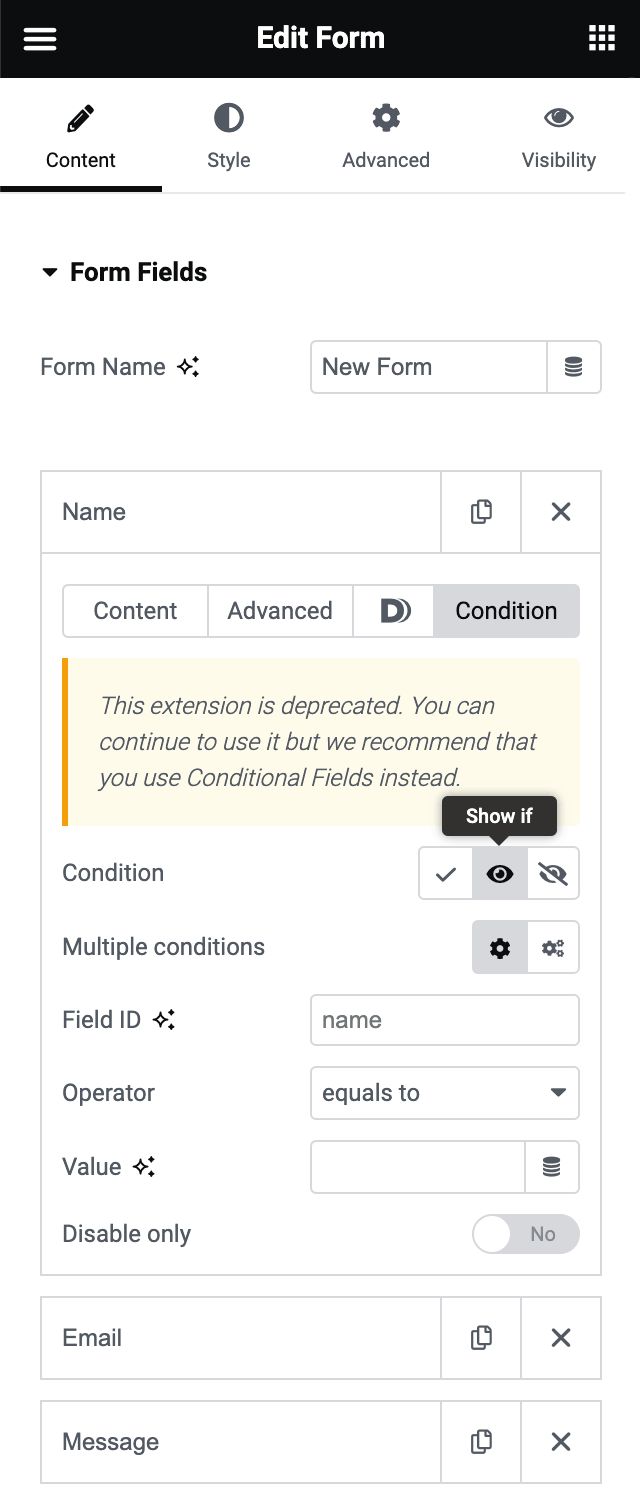640x1500 pixels.
Task: Switch to the Visibility tab
Action: [x=559, y=135]
